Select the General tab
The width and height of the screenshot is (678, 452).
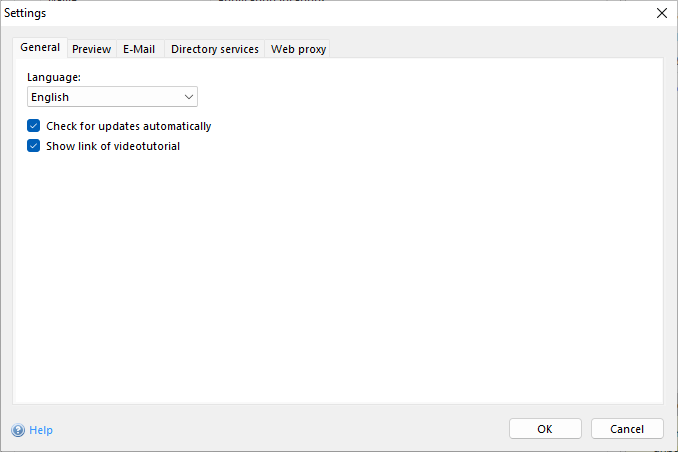(x=40, y=48)
